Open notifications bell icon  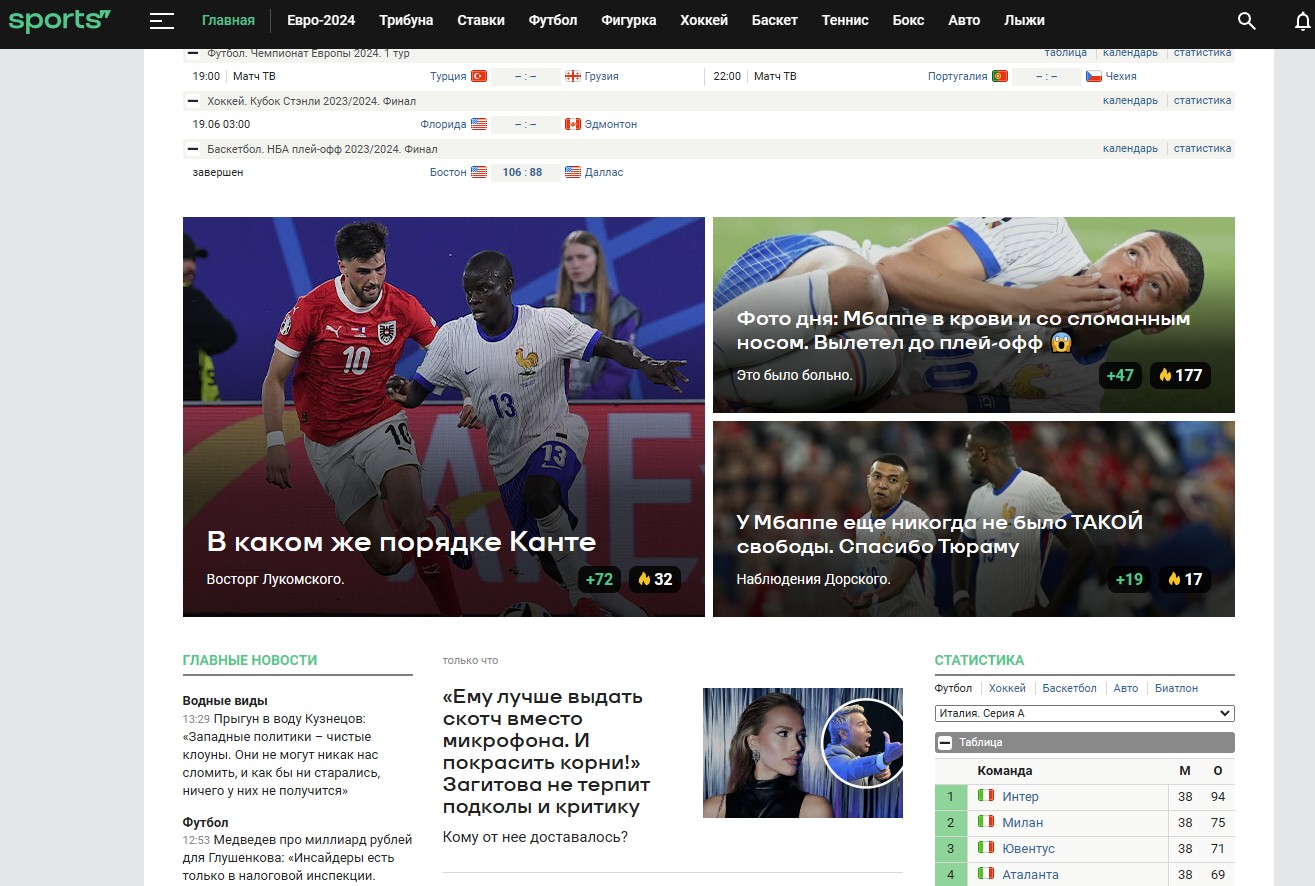(x=1302, y=21)
